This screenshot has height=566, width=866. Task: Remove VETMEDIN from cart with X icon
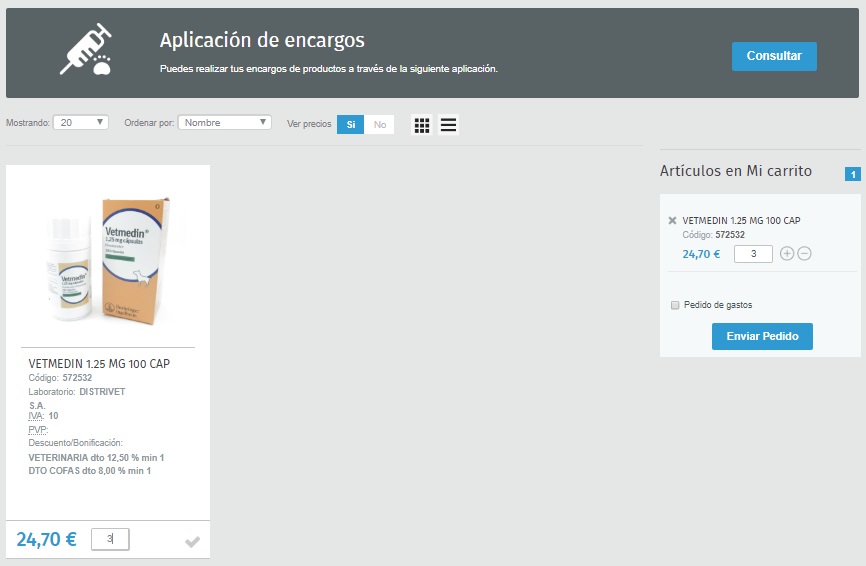tap(672, 220)
